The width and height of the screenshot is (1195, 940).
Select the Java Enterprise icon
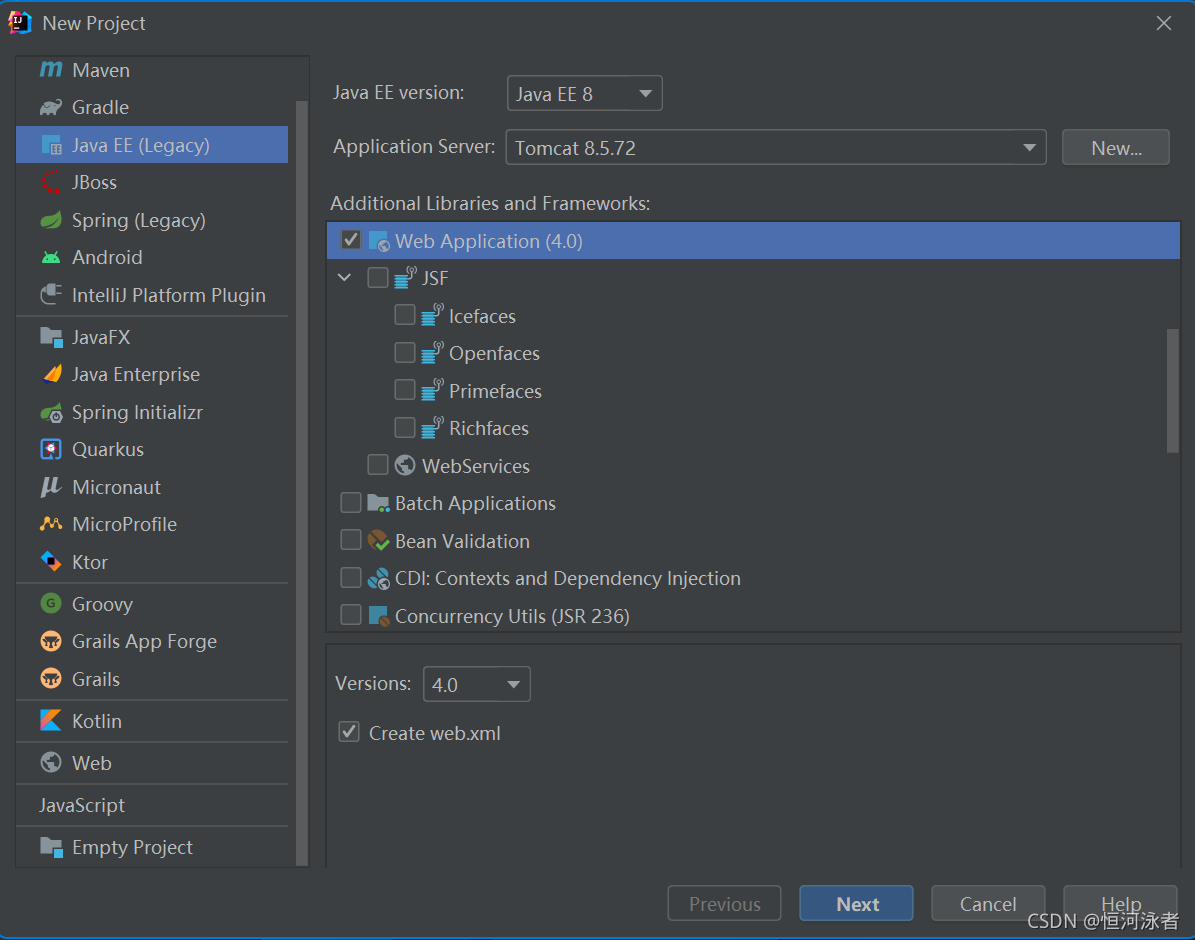52,374
